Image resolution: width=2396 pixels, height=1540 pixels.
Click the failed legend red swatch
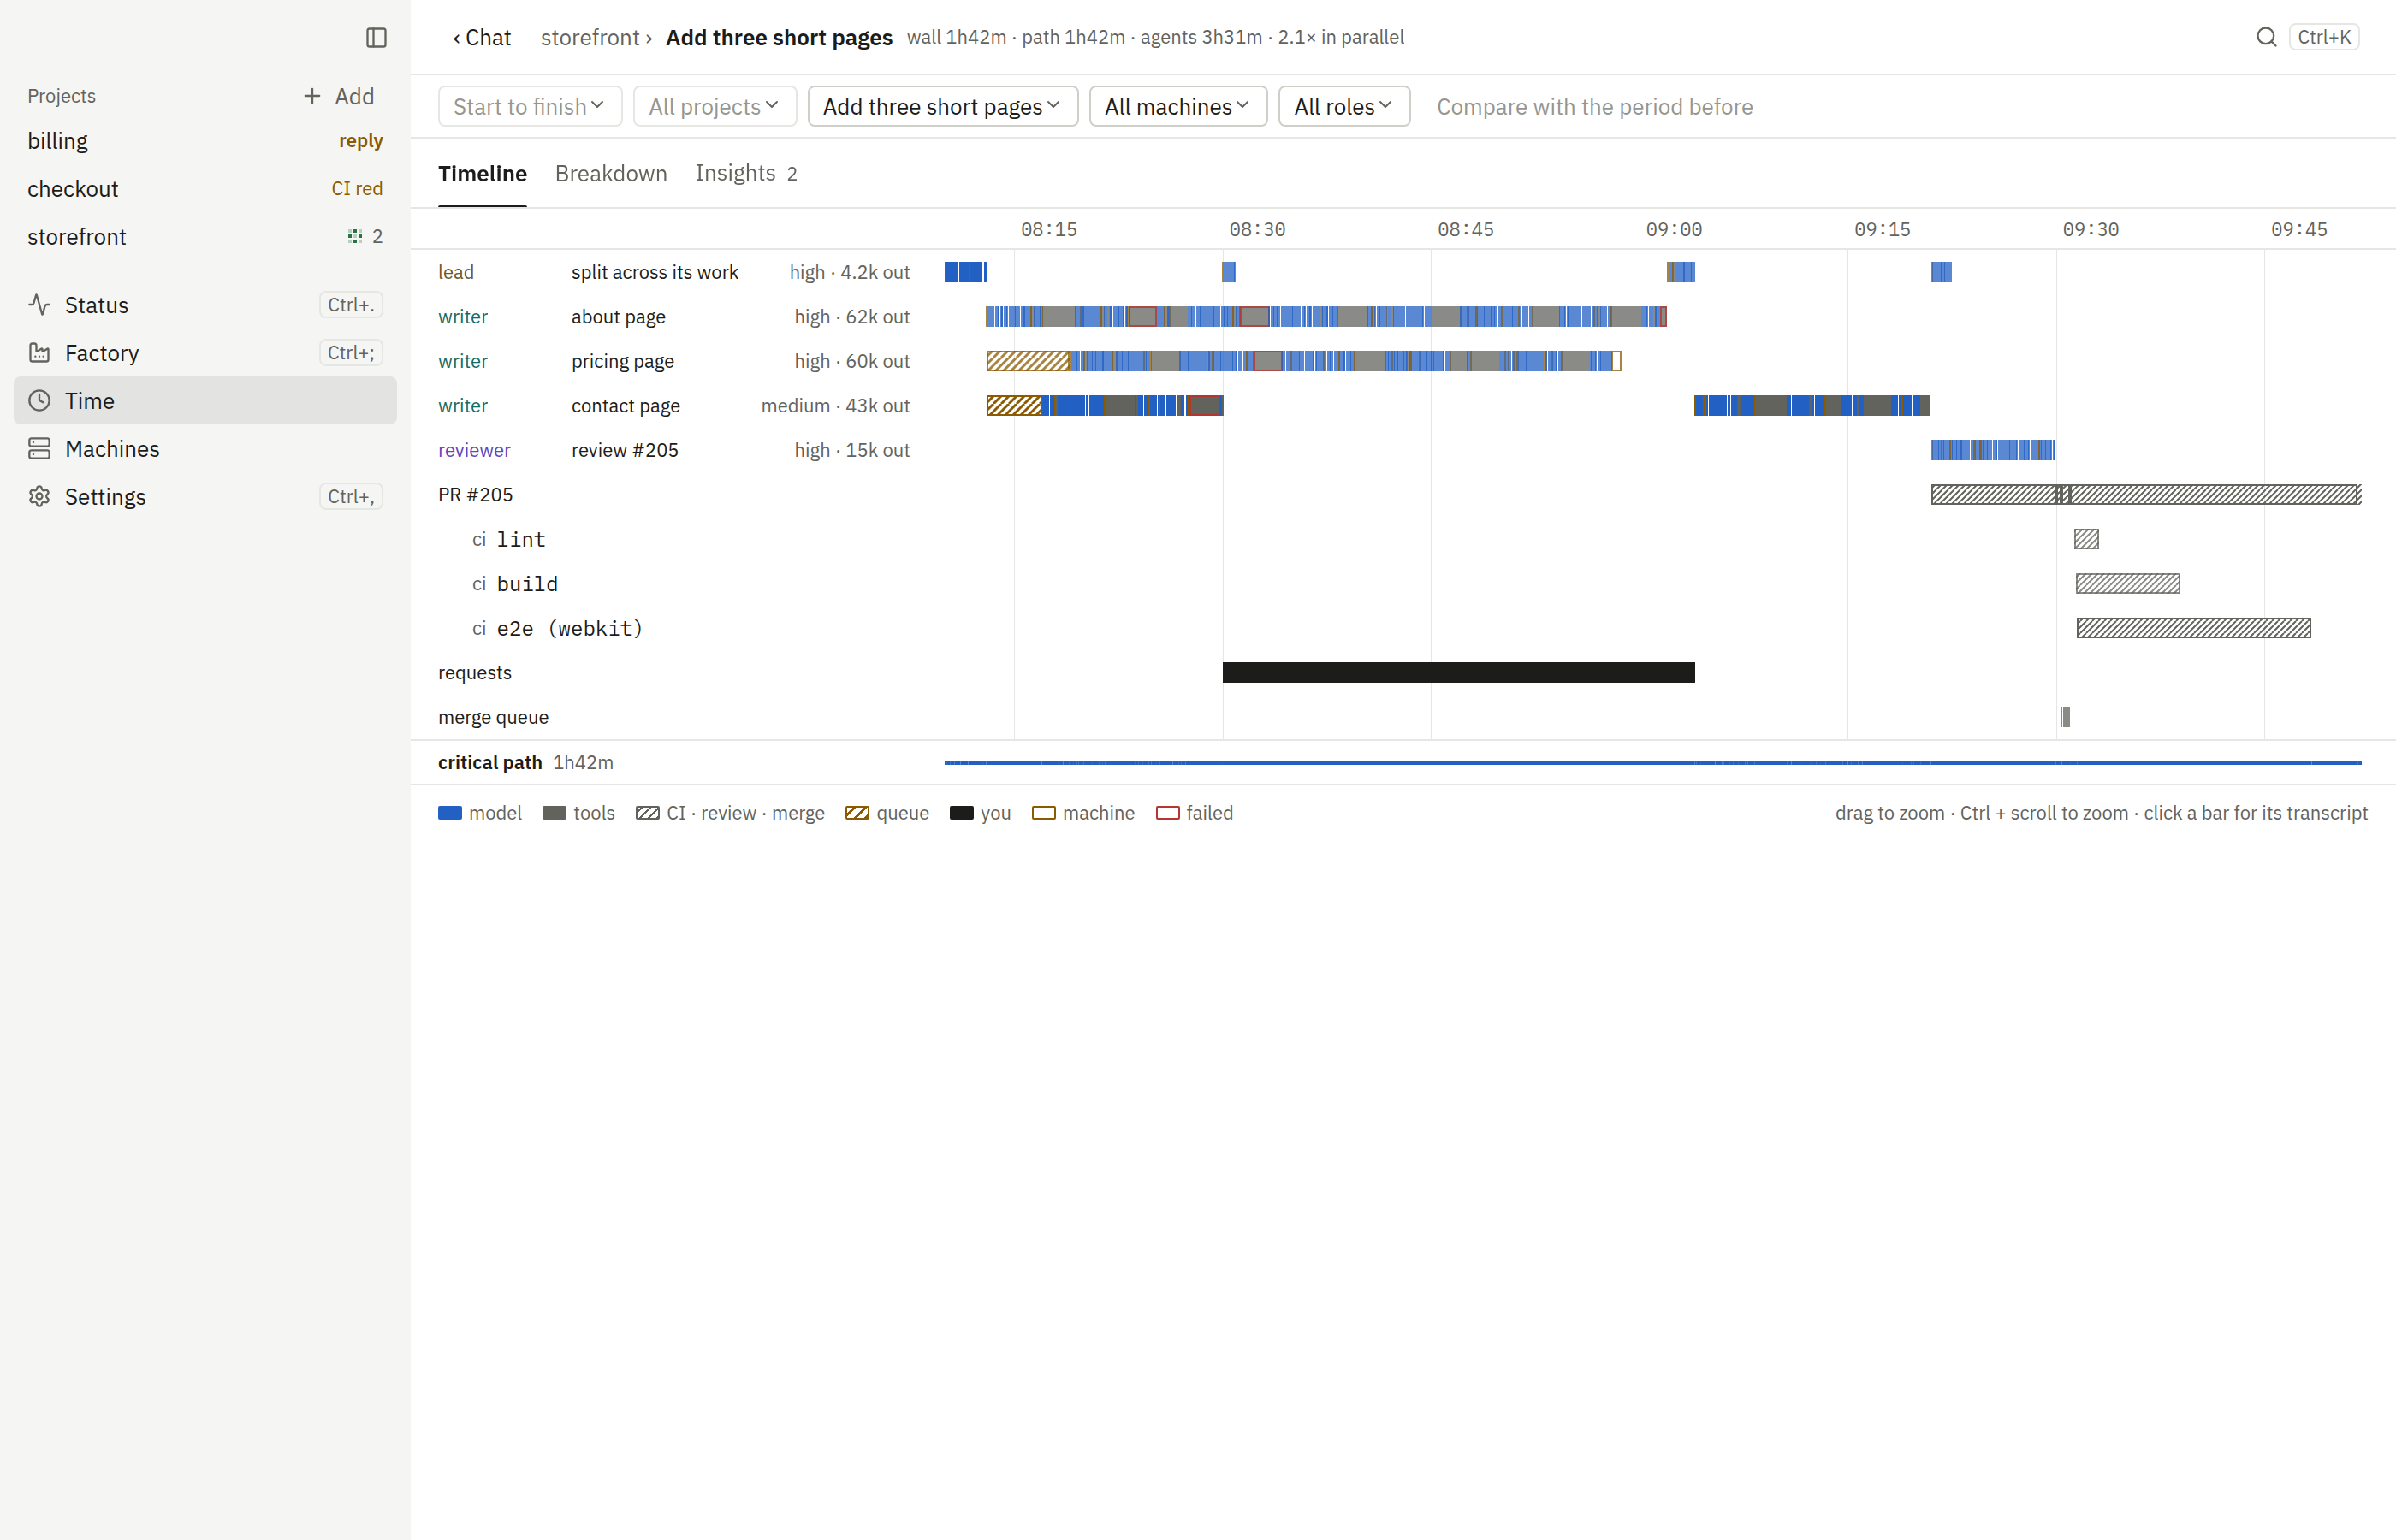[1167, 813]
